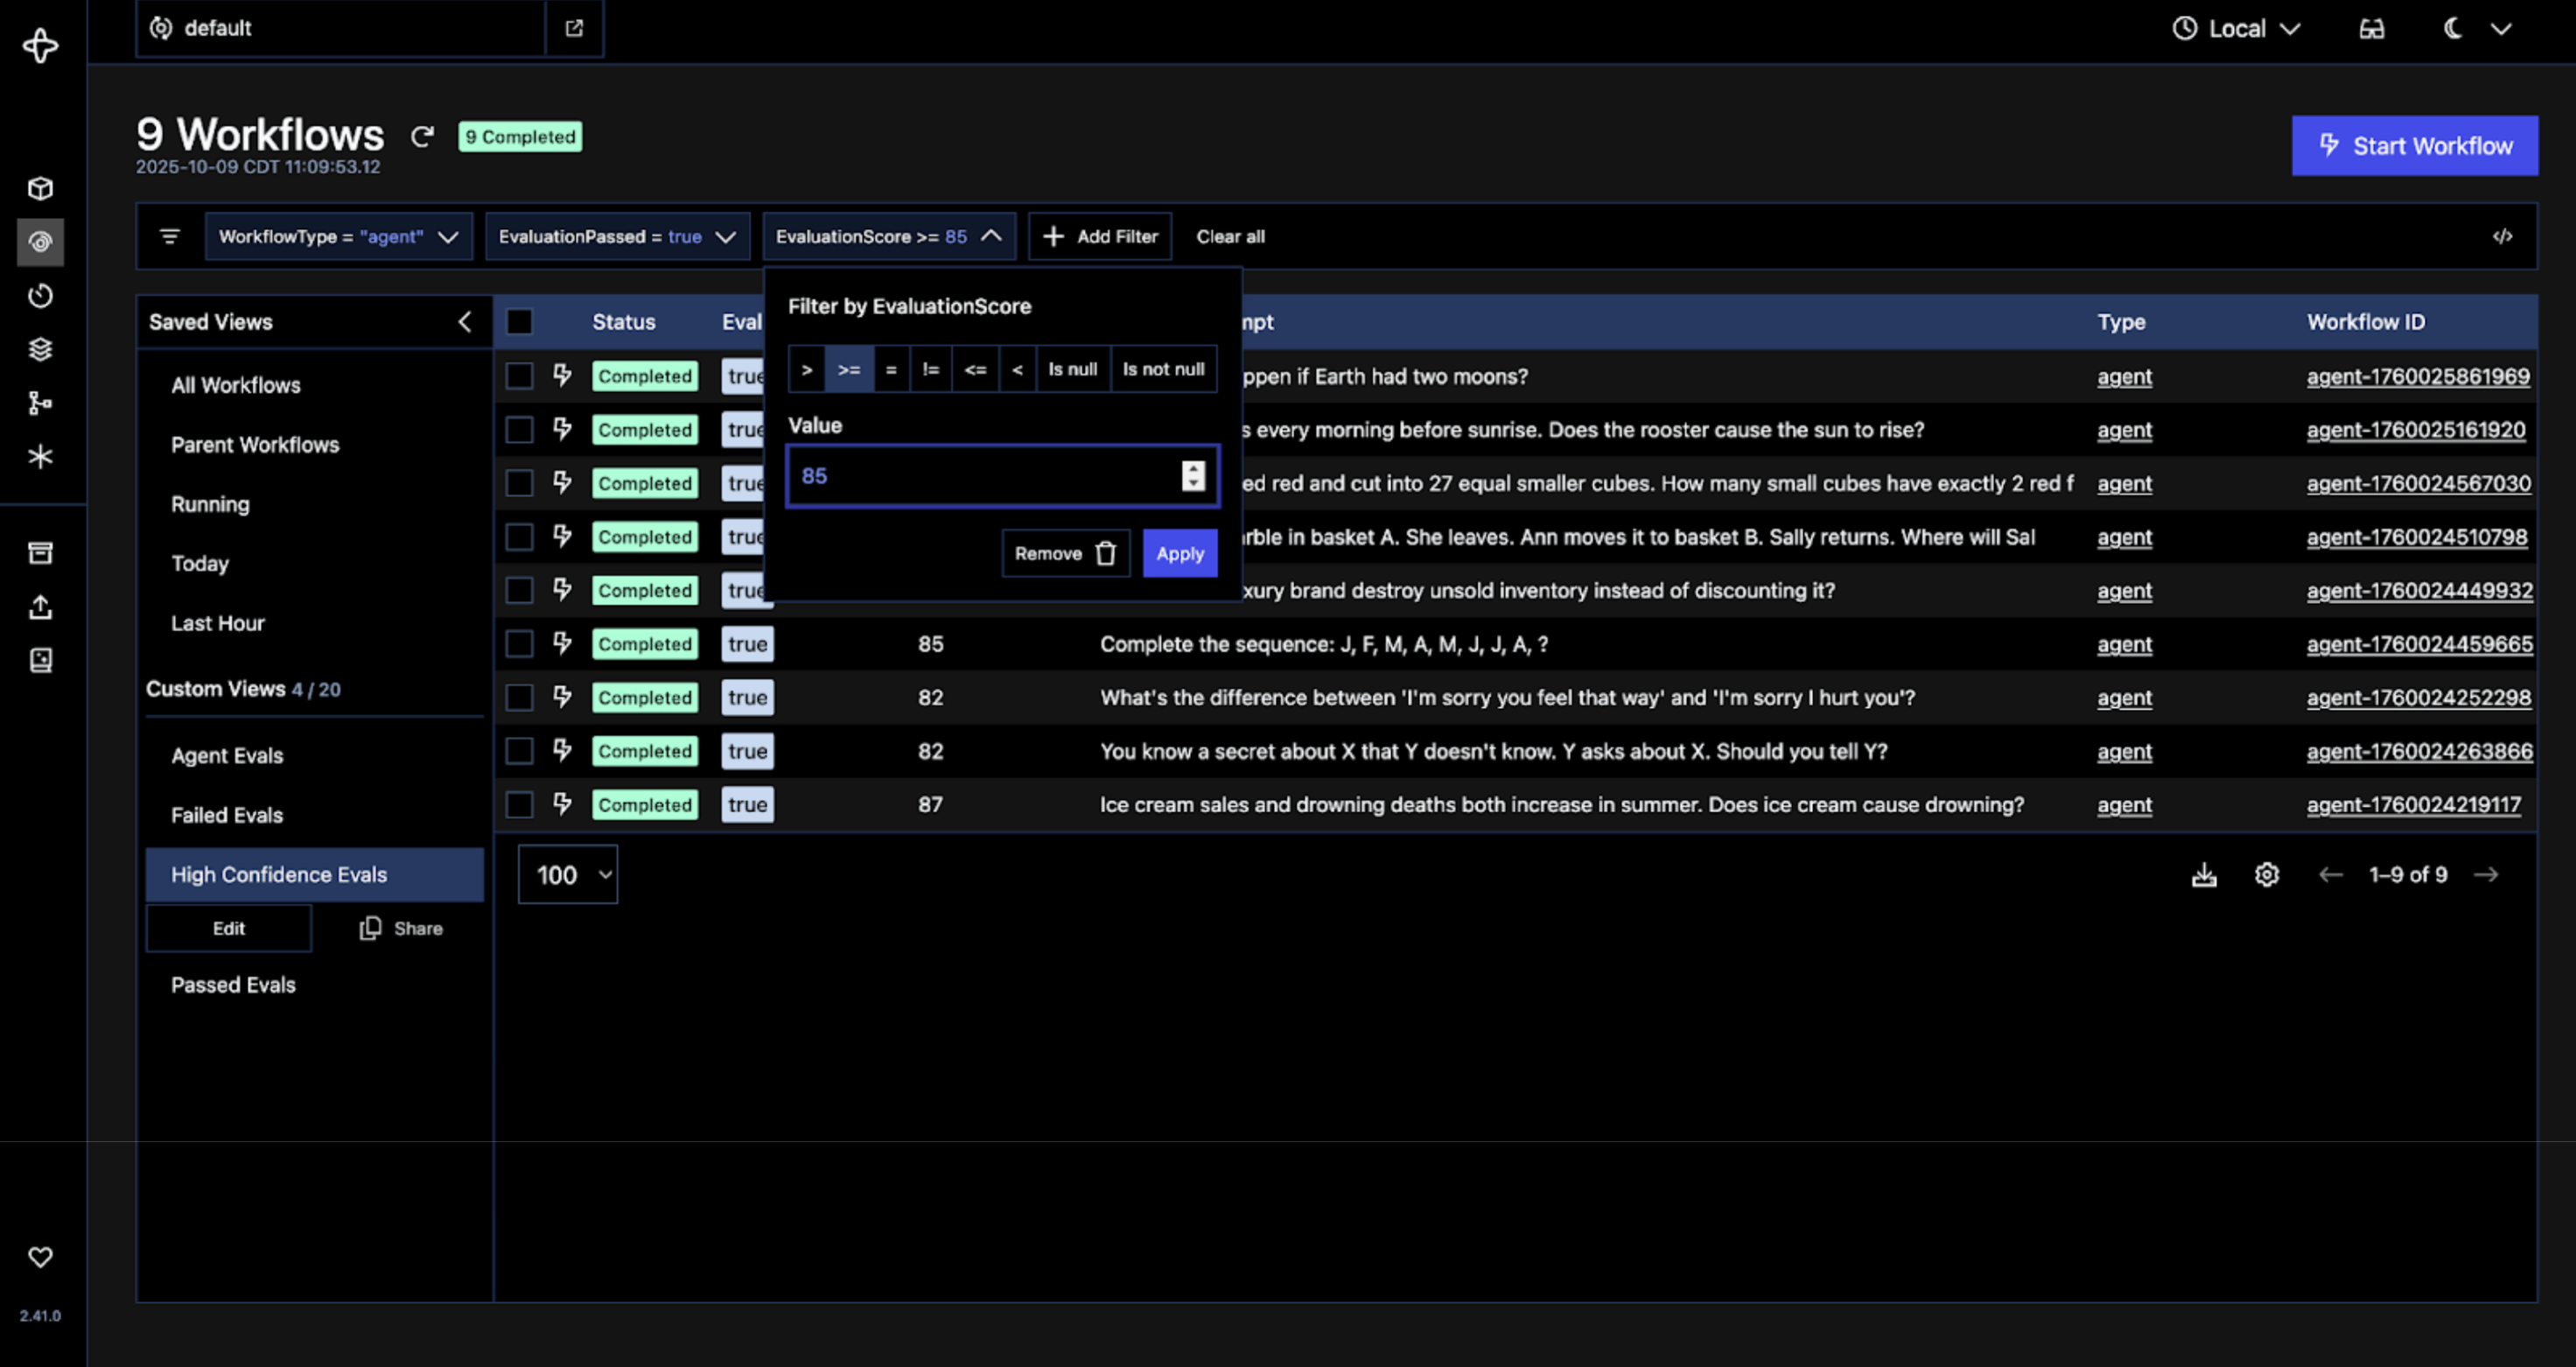Viewport: 2576px width, 1367px height.
Task: Click the refresh workflows icon
Action: 422,137
